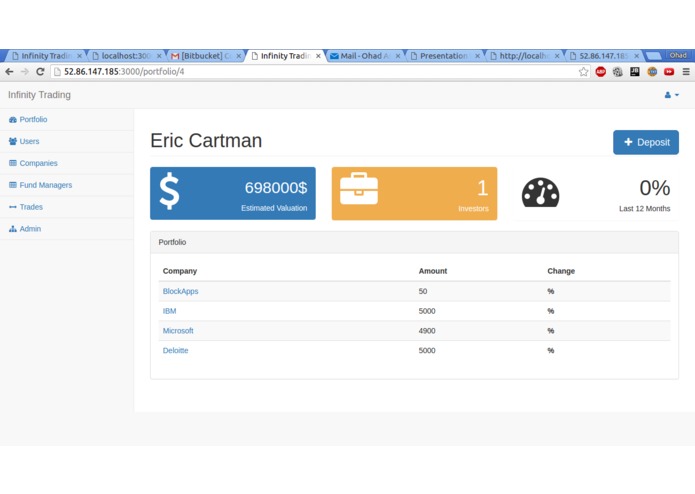Click the Ohad profile button in Chrome
The width and height of the screenshot is (695, 494).
click(678, 55)
